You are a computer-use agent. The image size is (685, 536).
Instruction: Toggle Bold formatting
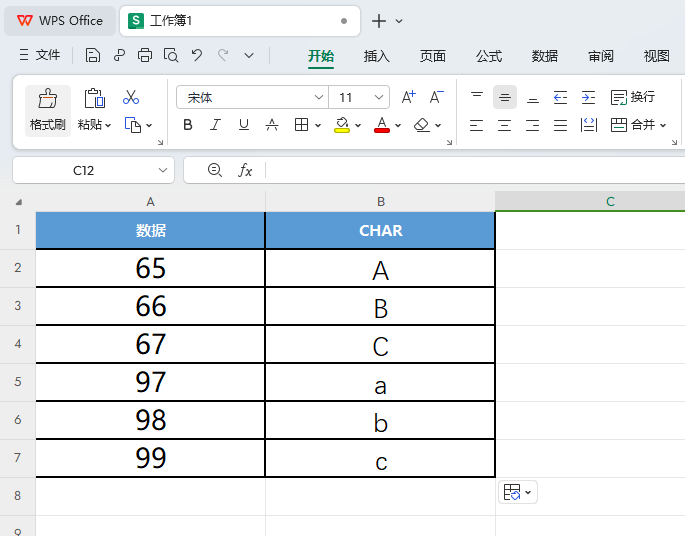(x=188, y=125)
